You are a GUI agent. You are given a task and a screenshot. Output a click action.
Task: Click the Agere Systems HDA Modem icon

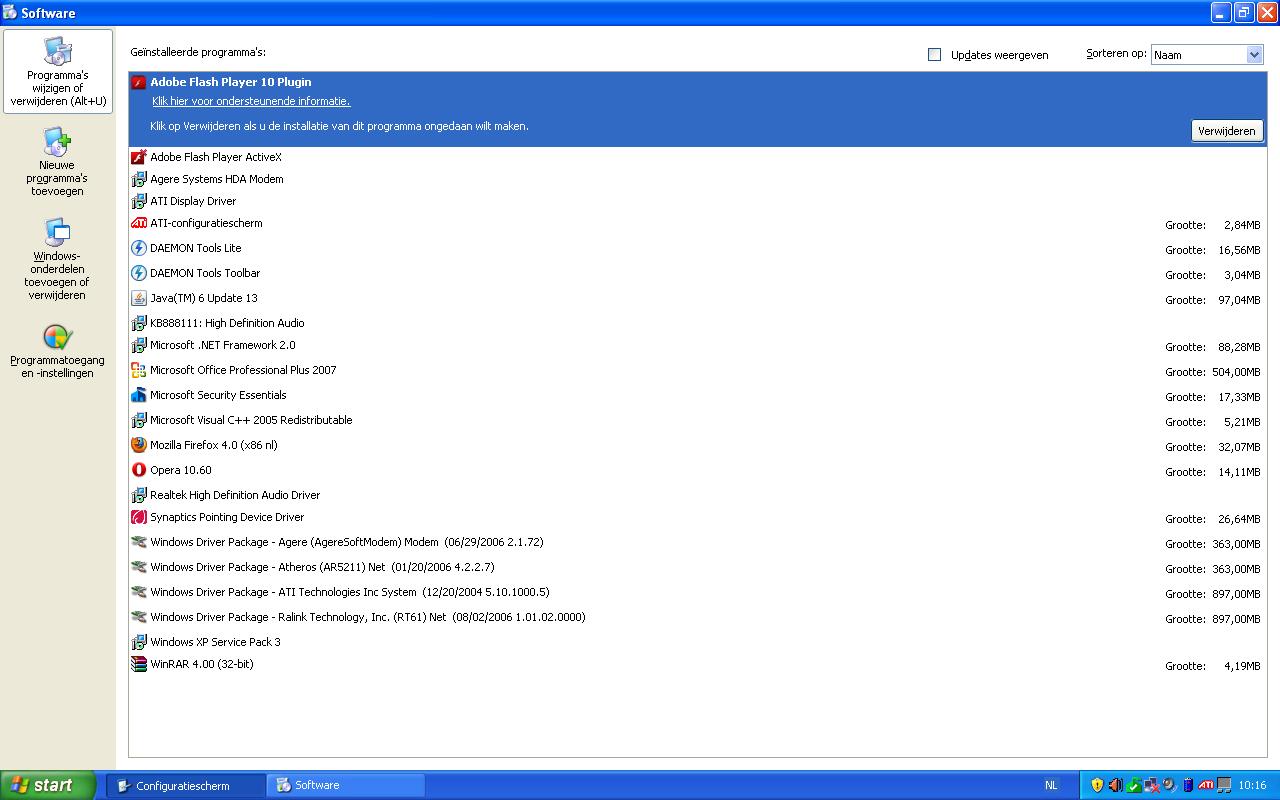[x=139, y=179]
